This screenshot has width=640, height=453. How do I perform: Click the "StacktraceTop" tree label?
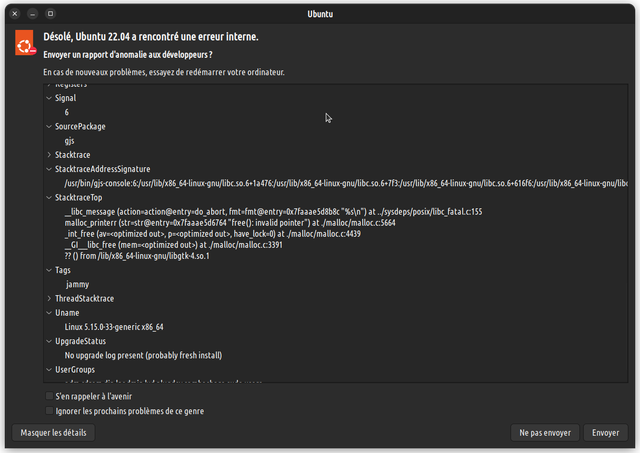click(78, 198)
